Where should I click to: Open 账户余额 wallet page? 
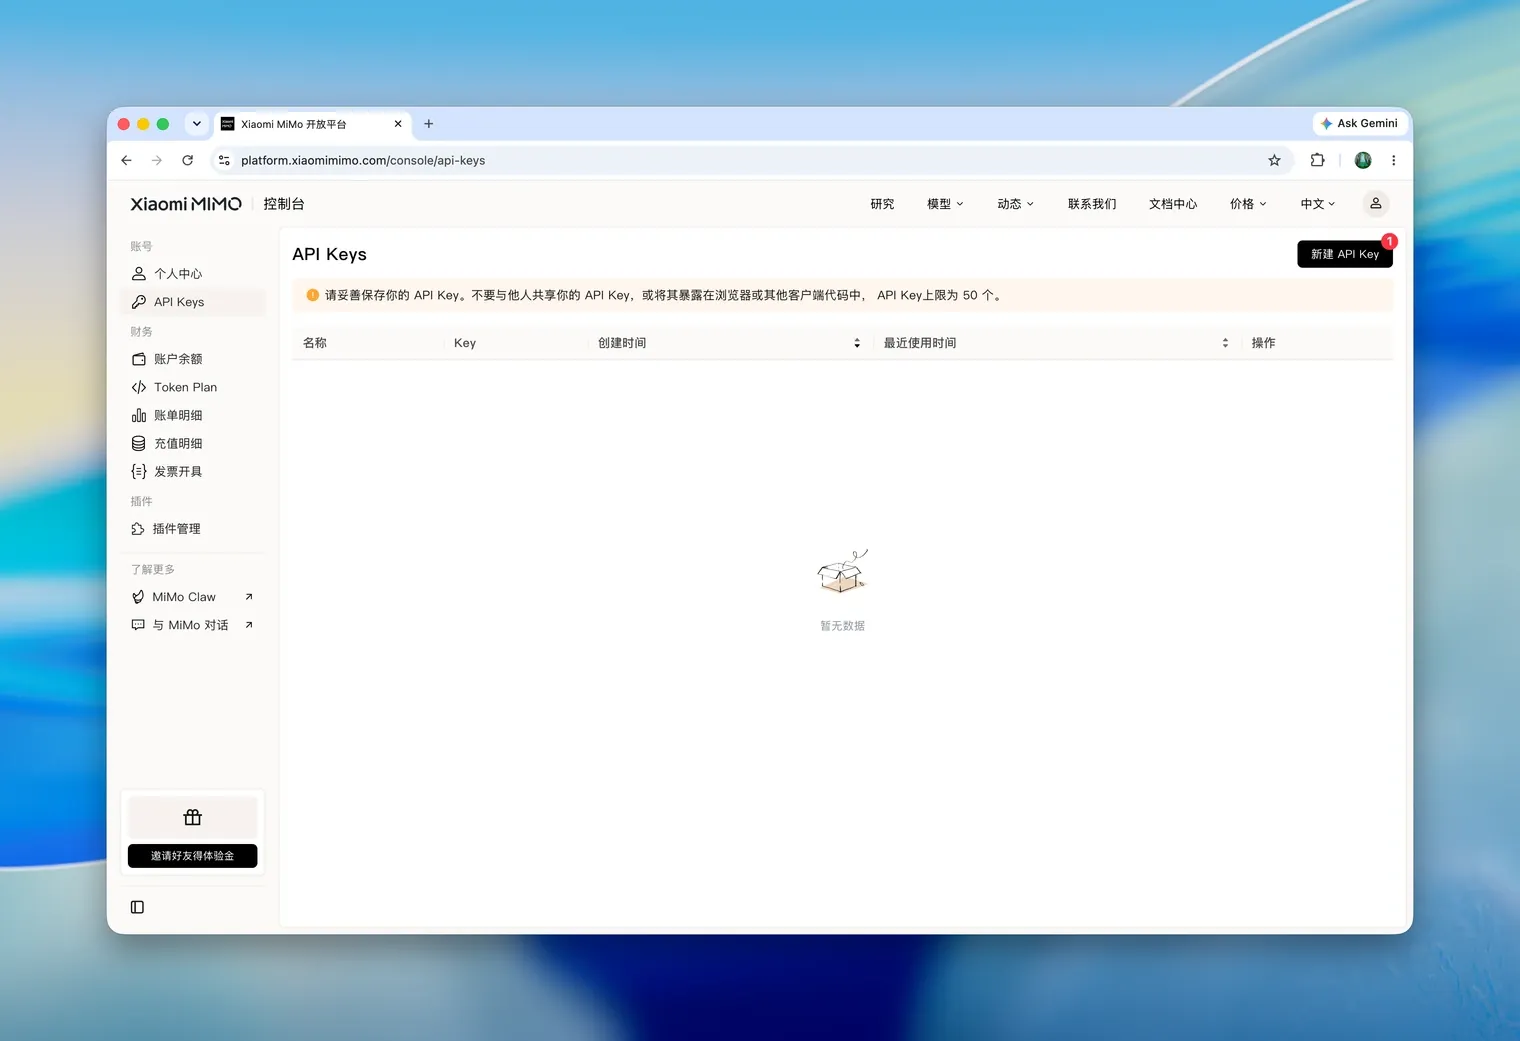tap(192, 359)
